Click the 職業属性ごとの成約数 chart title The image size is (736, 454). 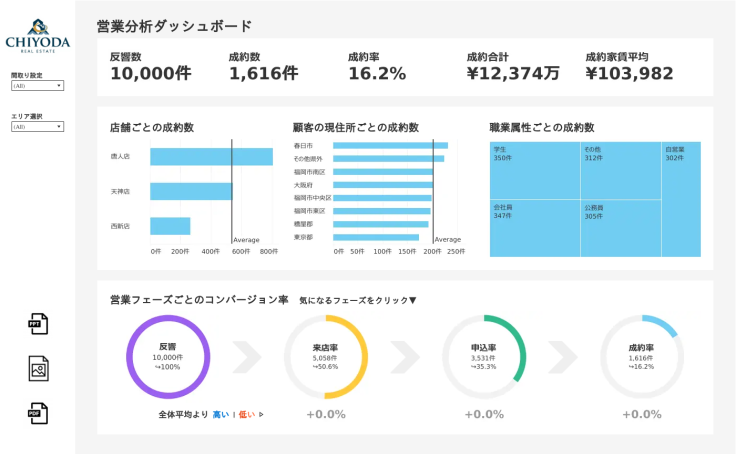(x=542, y=128)
